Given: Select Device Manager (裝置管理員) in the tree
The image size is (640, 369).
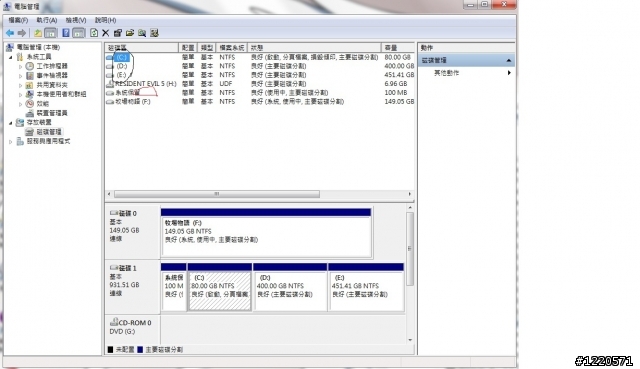Looking at the screenshot, I should (52, 113).
